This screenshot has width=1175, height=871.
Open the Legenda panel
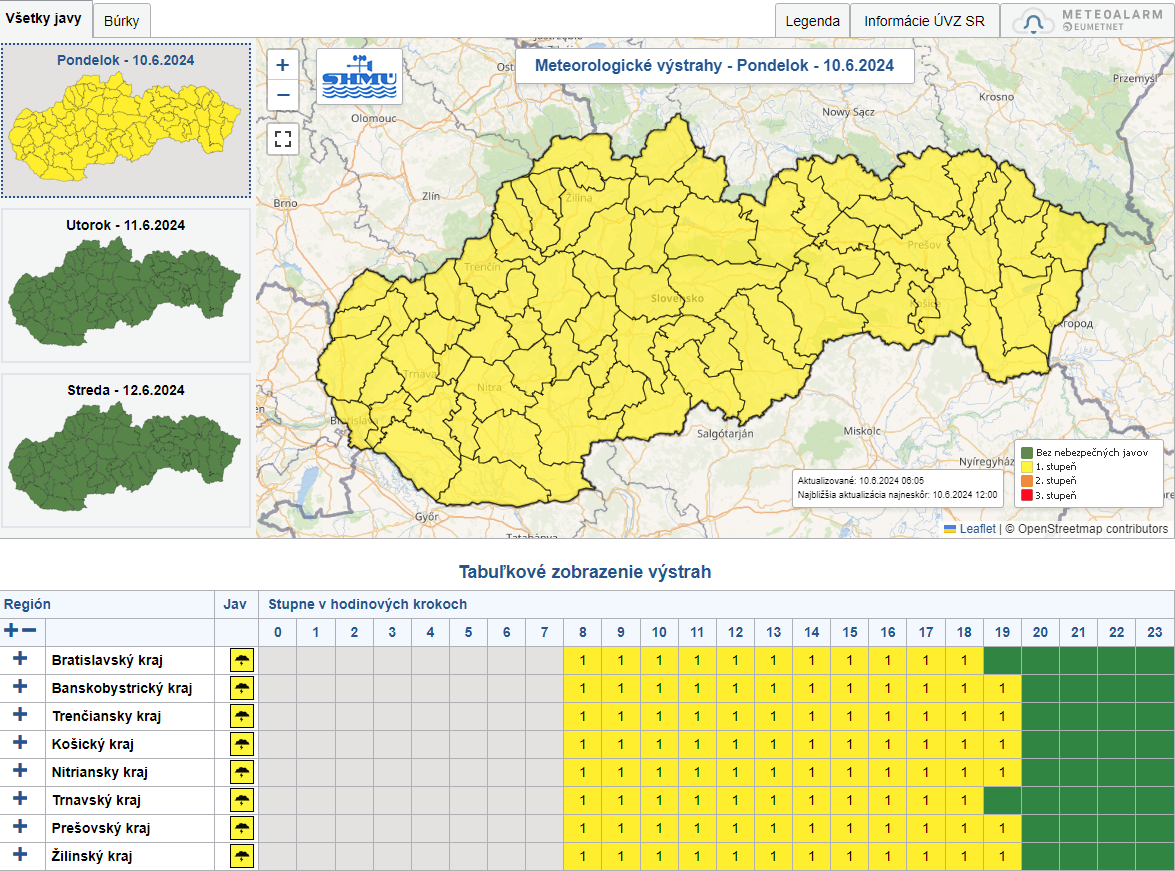[x=812, y=21]
